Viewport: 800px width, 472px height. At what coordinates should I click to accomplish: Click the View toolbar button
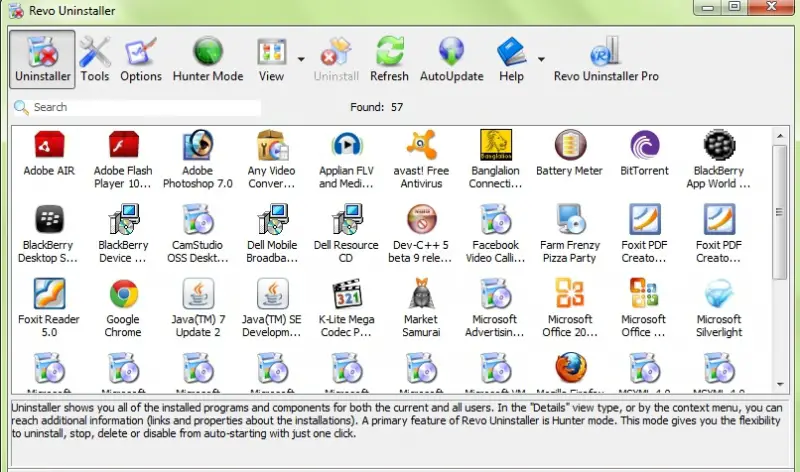(x=271, y=59)
